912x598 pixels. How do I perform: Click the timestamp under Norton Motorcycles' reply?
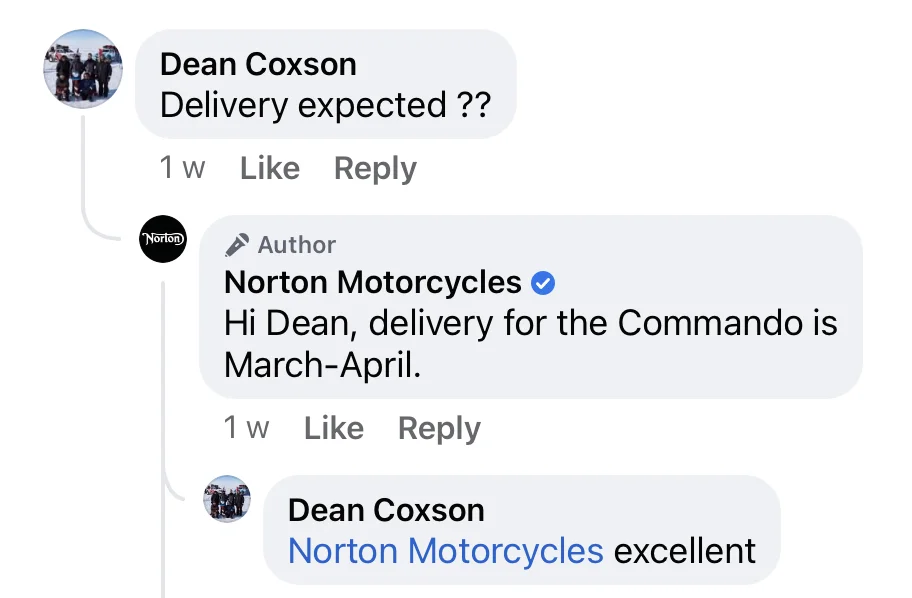pyautogui.click(x=246, y=428)
